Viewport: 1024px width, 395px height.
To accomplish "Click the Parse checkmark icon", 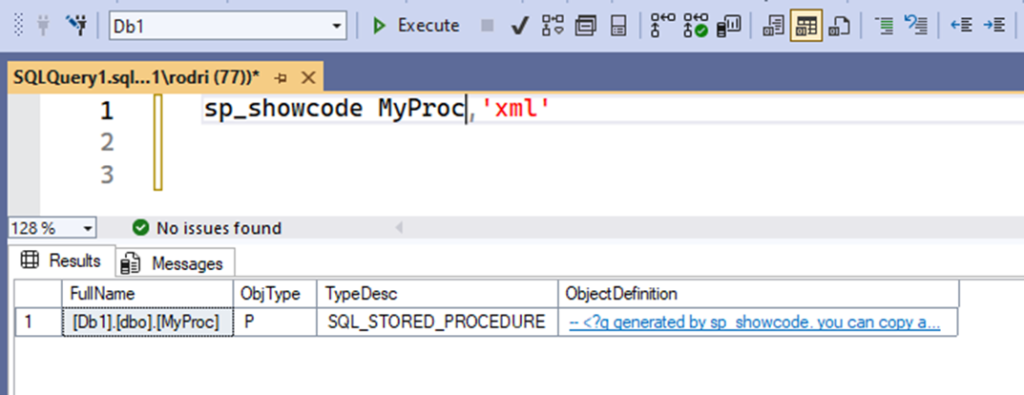I will pos(519,26).
